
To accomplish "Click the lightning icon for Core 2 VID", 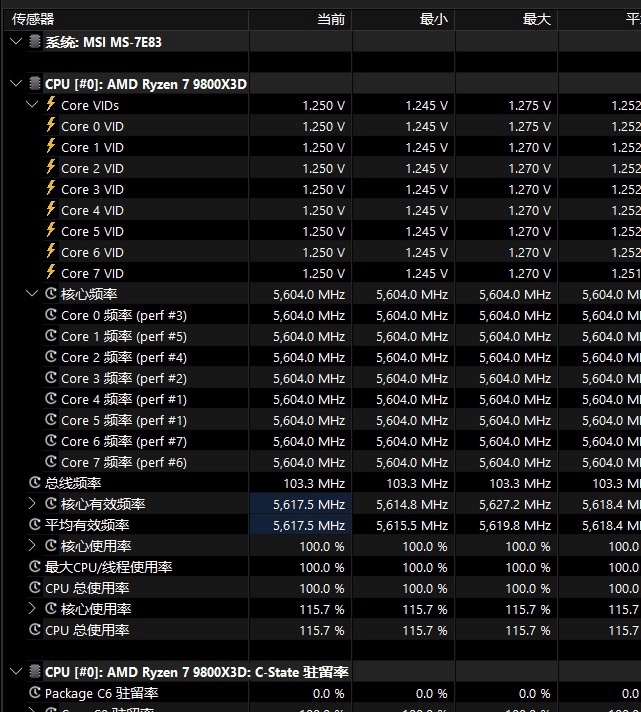I will [x=51, y=168].
